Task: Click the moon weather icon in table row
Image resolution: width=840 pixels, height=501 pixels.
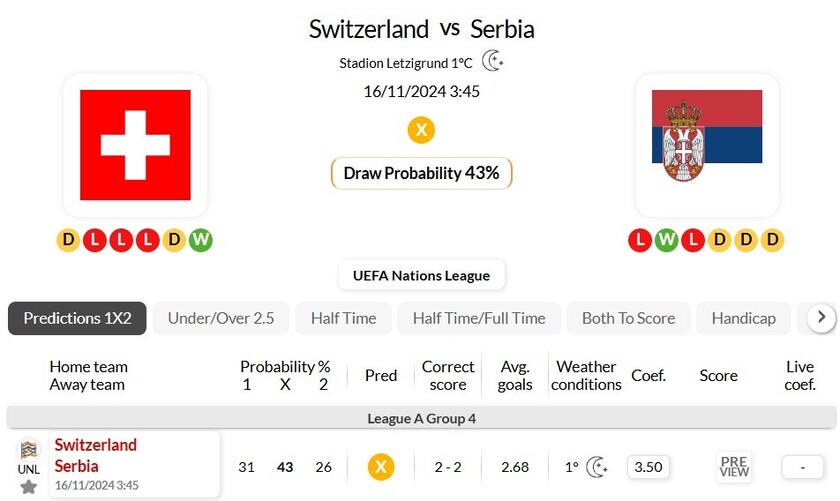Action: click(597, 467)
